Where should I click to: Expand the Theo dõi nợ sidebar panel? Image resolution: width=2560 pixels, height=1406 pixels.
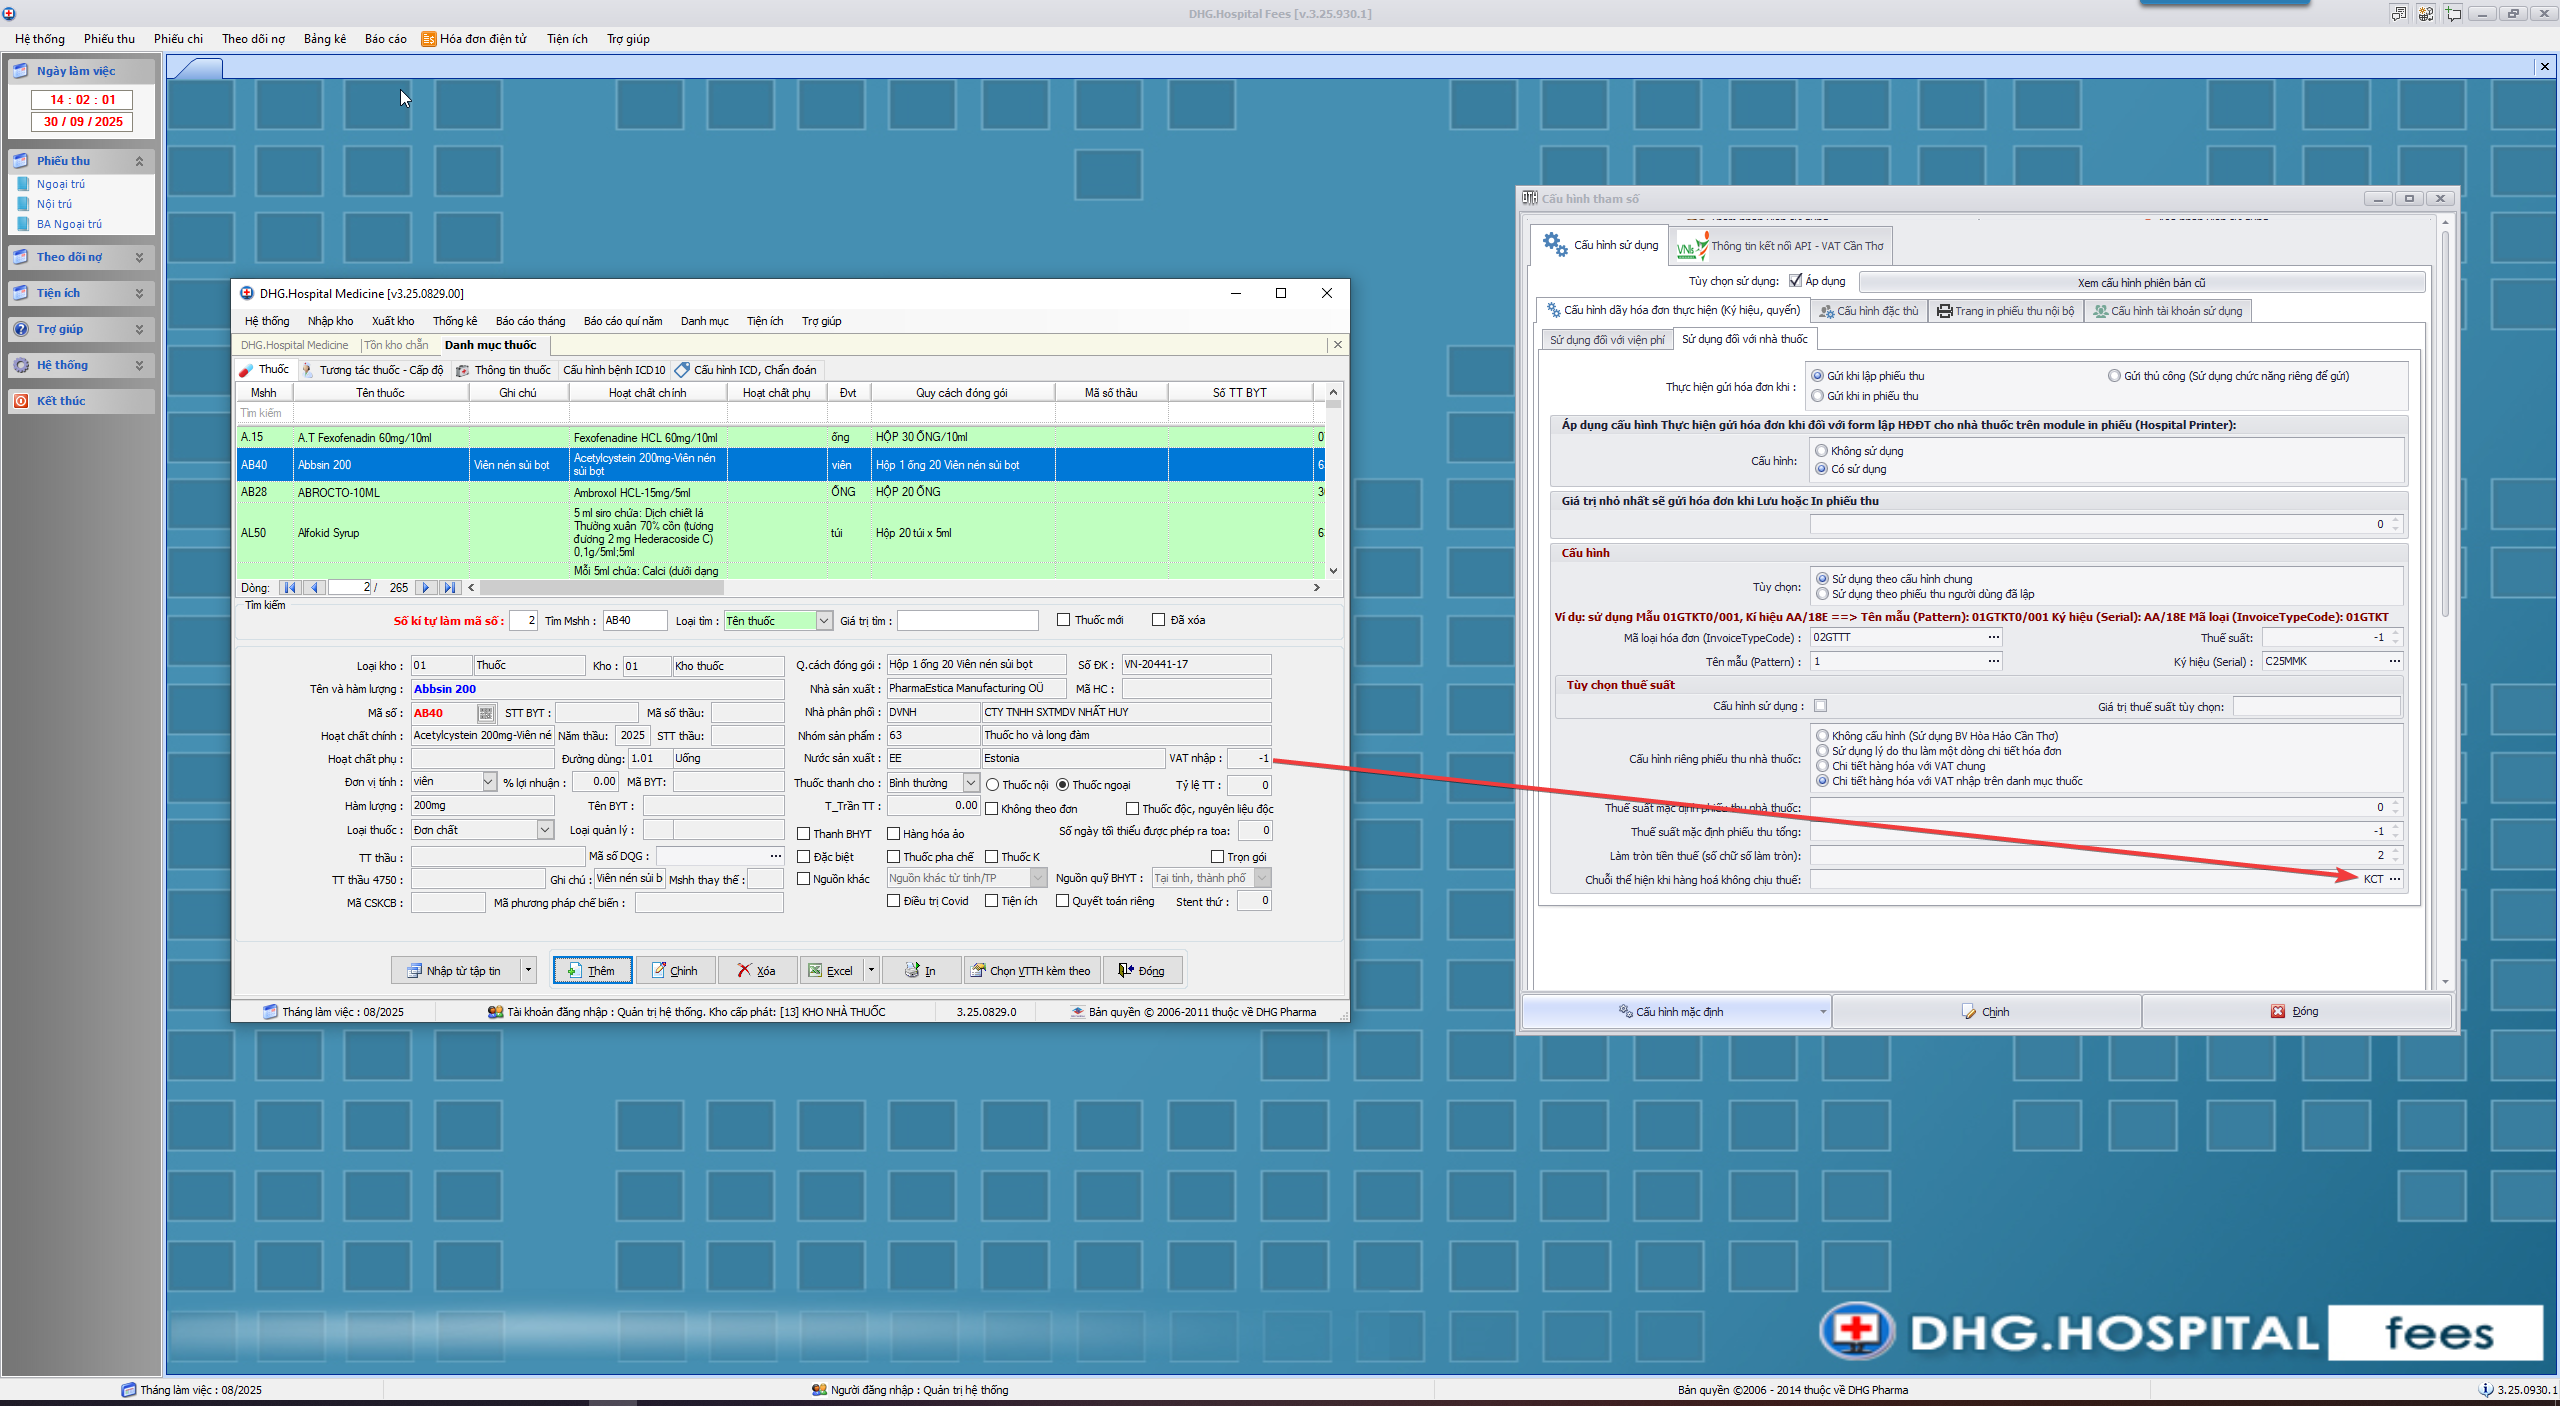click(139, 257)
